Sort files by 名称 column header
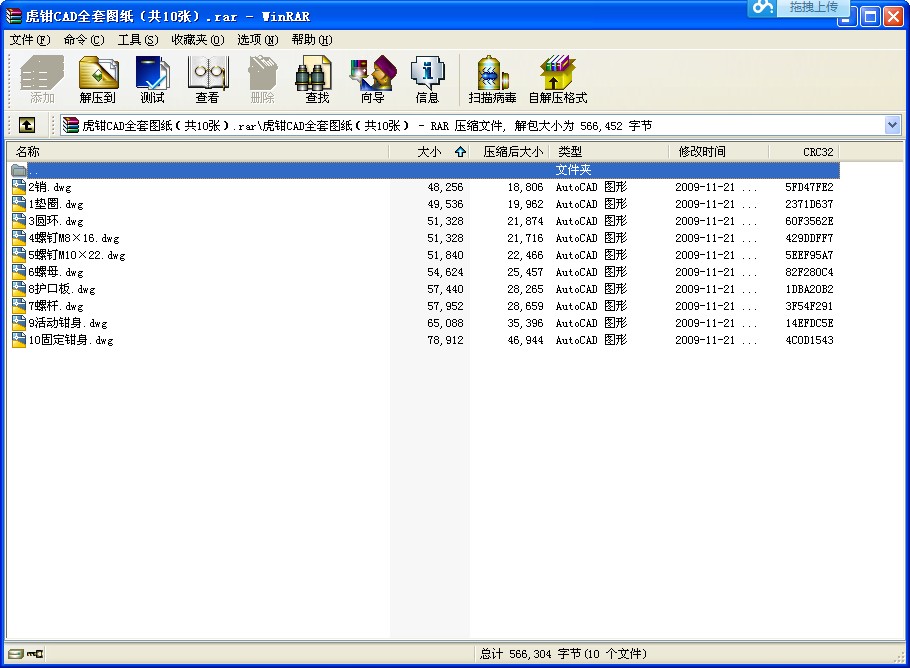Image resolution: width=910 pixels, height=668 pixels. tap(28, 152)
